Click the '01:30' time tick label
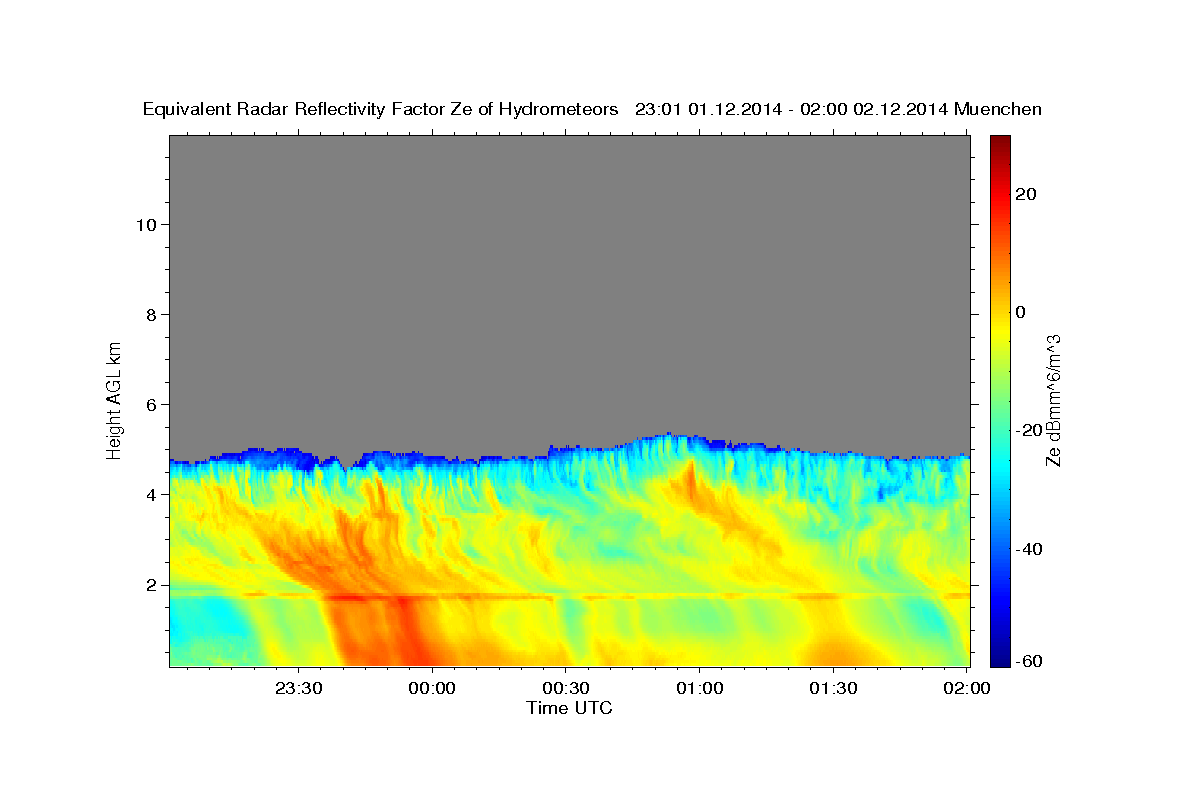 click(x=833, y=688)
